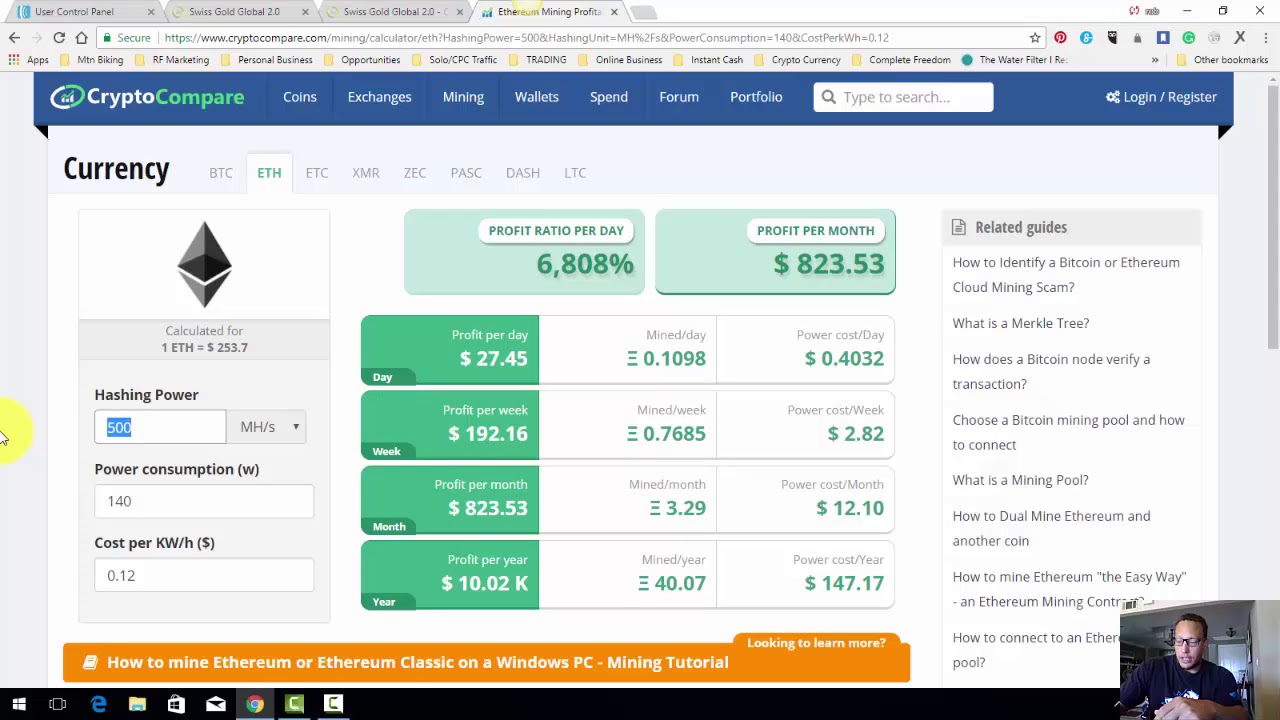1280x720 pixels.
Task: Open the Coins menu
Action: coord(300,97)
